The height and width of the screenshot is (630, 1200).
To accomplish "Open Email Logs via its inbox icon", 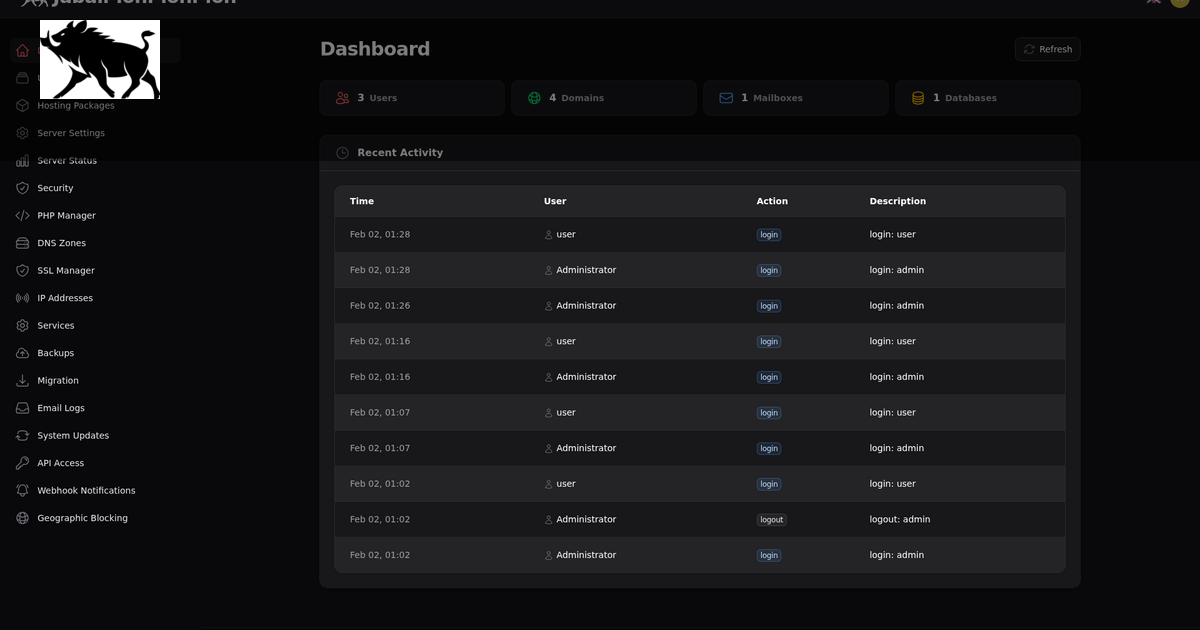I will pyautogui.click(x=22, y=408).
